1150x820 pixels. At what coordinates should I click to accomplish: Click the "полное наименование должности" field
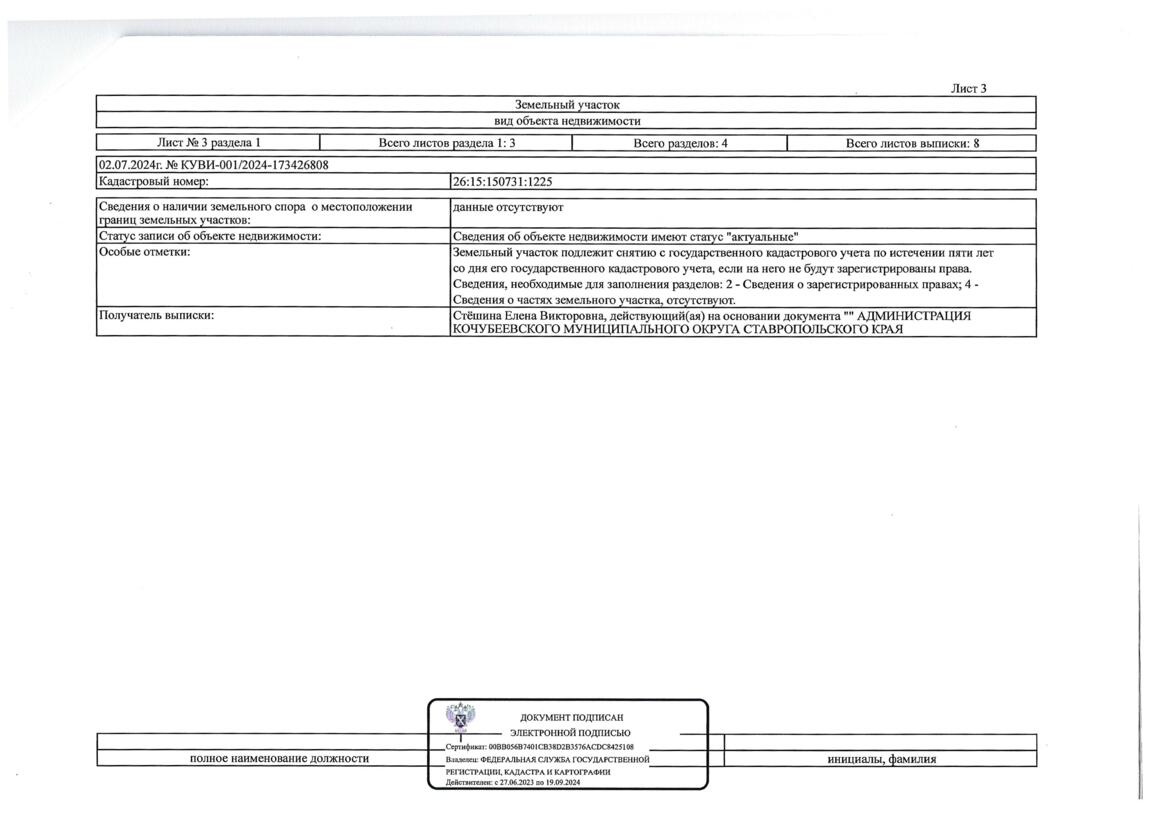[279, 758]
